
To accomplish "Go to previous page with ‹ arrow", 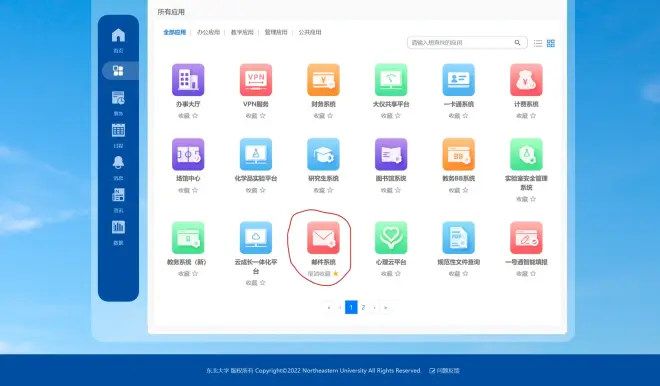I will pyautogui.click(x=340, y=308).
